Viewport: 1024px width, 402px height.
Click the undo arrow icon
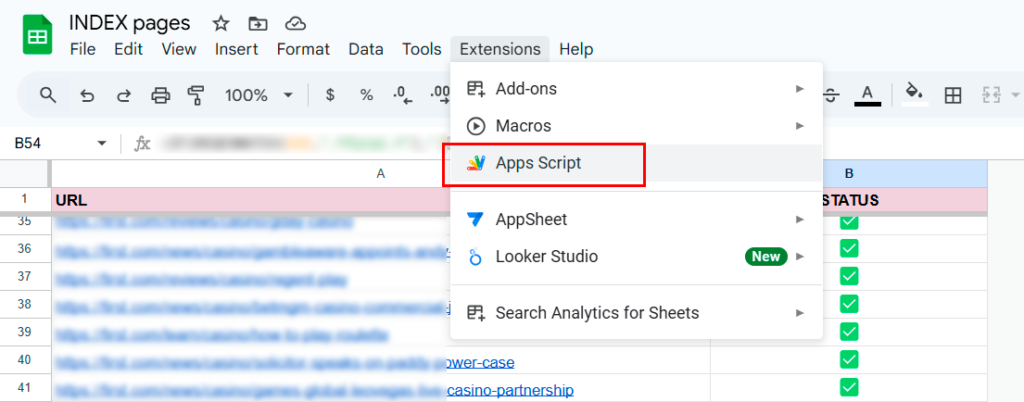click(87, 95)
